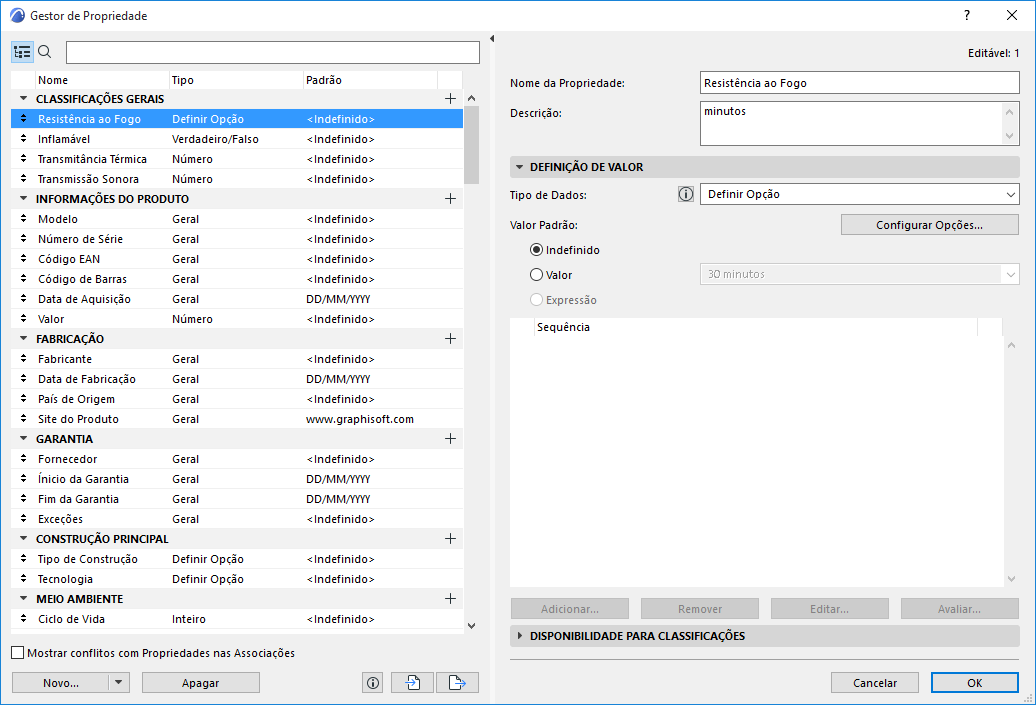Click the property list scrollbar thumb
The image size is (1036, 705).
(471, 145)
